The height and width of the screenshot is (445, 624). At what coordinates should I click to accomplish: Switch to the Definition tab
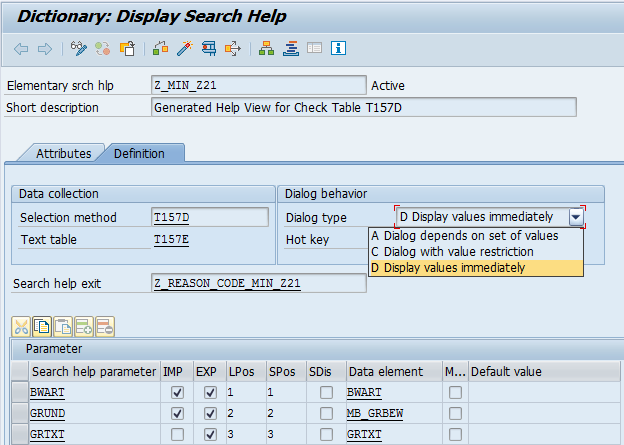tap(139, 153)
